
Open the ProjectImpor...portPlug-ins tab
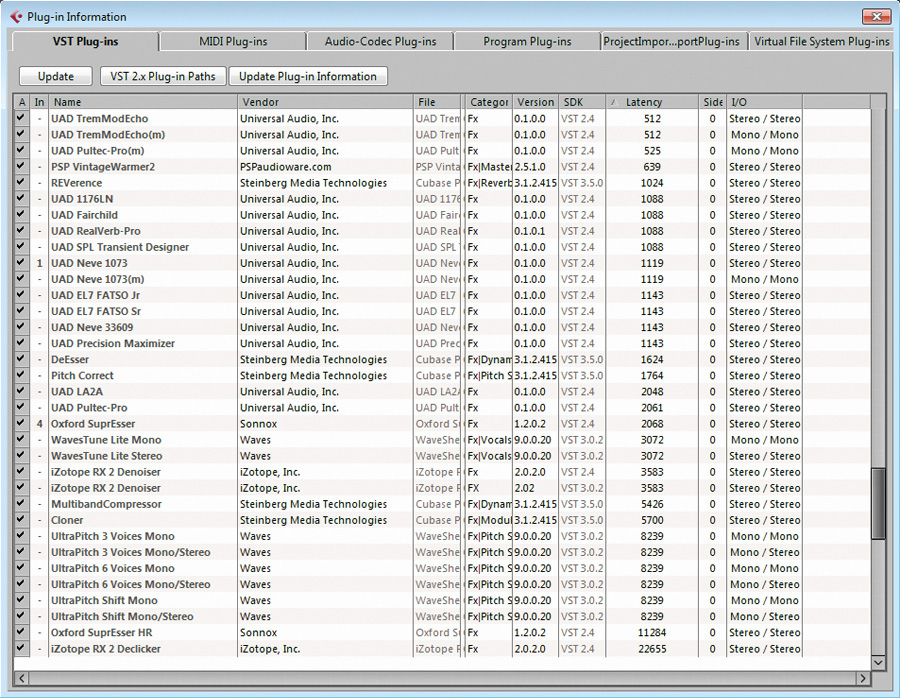pyautogui.click(x=674, y=41)
